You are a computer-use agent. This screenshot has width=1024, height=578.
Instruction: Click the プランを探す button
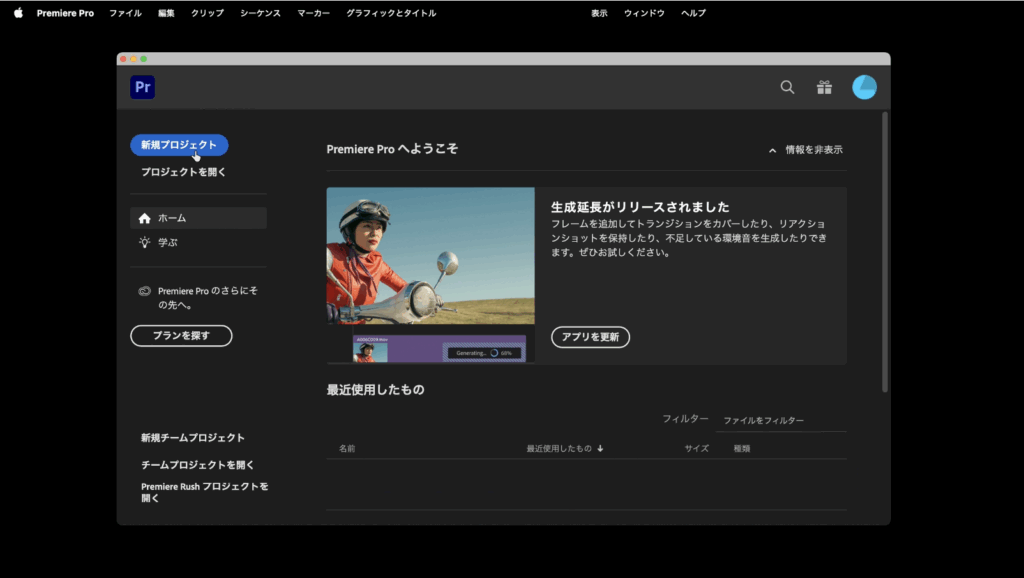click(181, 336)
